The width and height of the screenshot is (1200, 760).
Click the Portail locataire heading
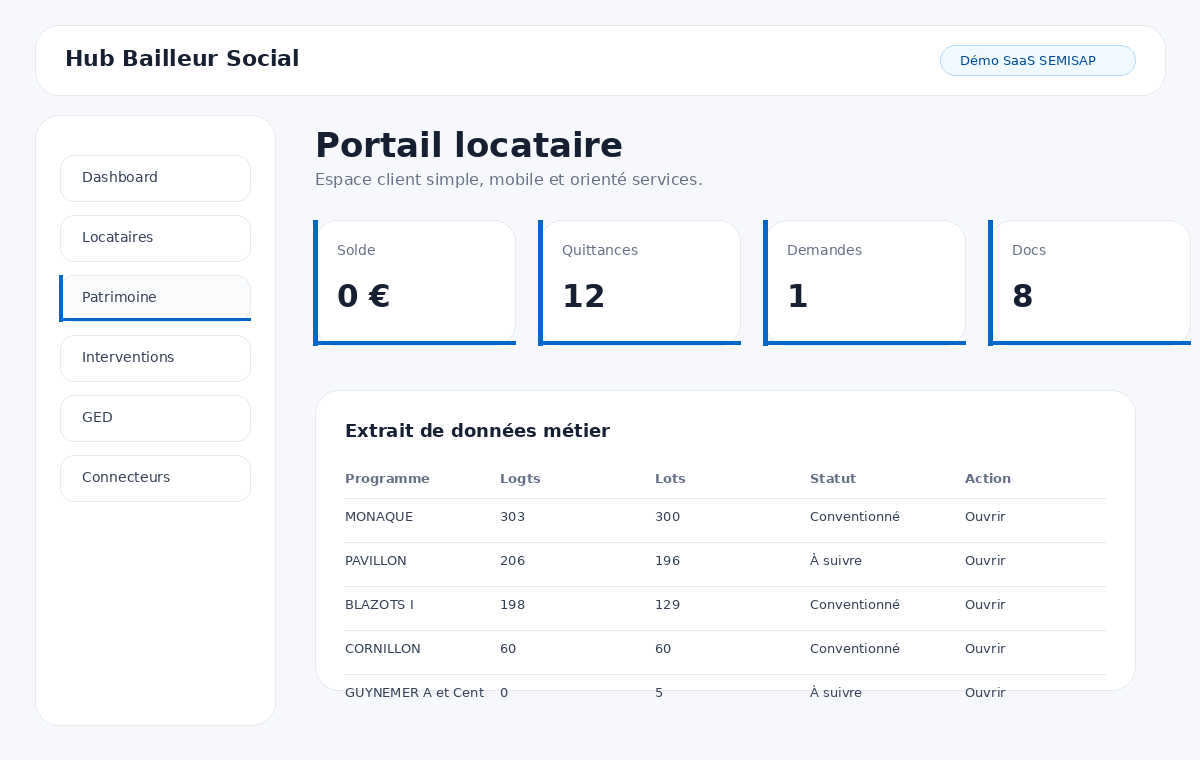tap(469, 146)
